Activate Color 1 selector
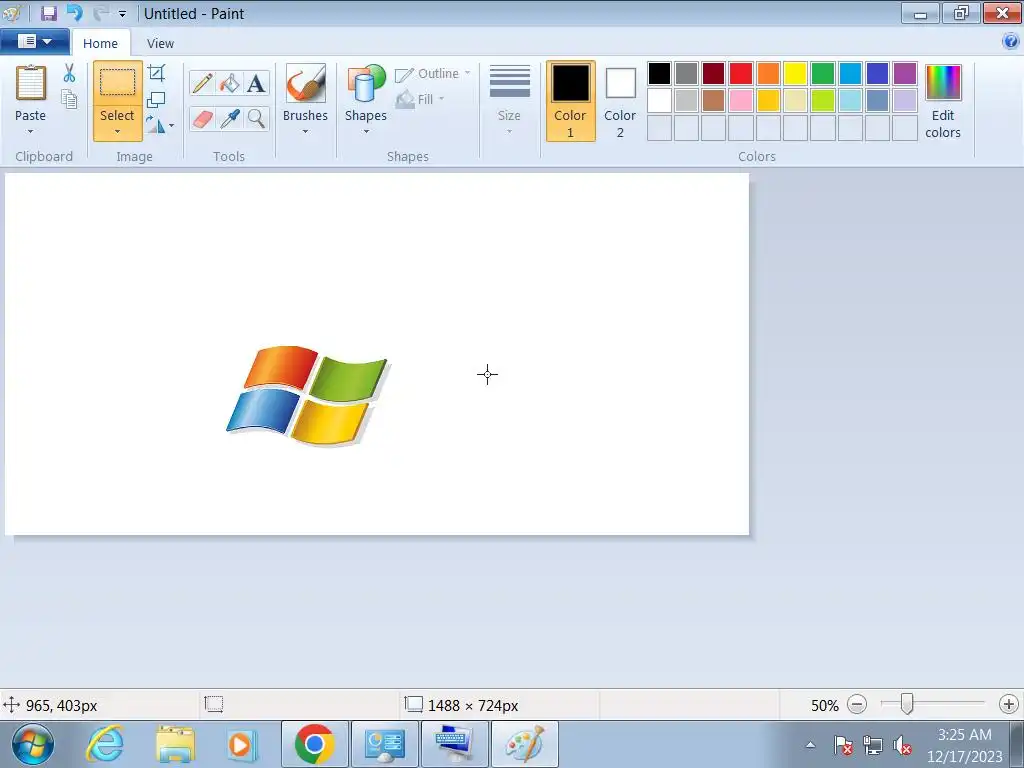The height and width of the screenshot is (768, 1024). tap(570, 101)
